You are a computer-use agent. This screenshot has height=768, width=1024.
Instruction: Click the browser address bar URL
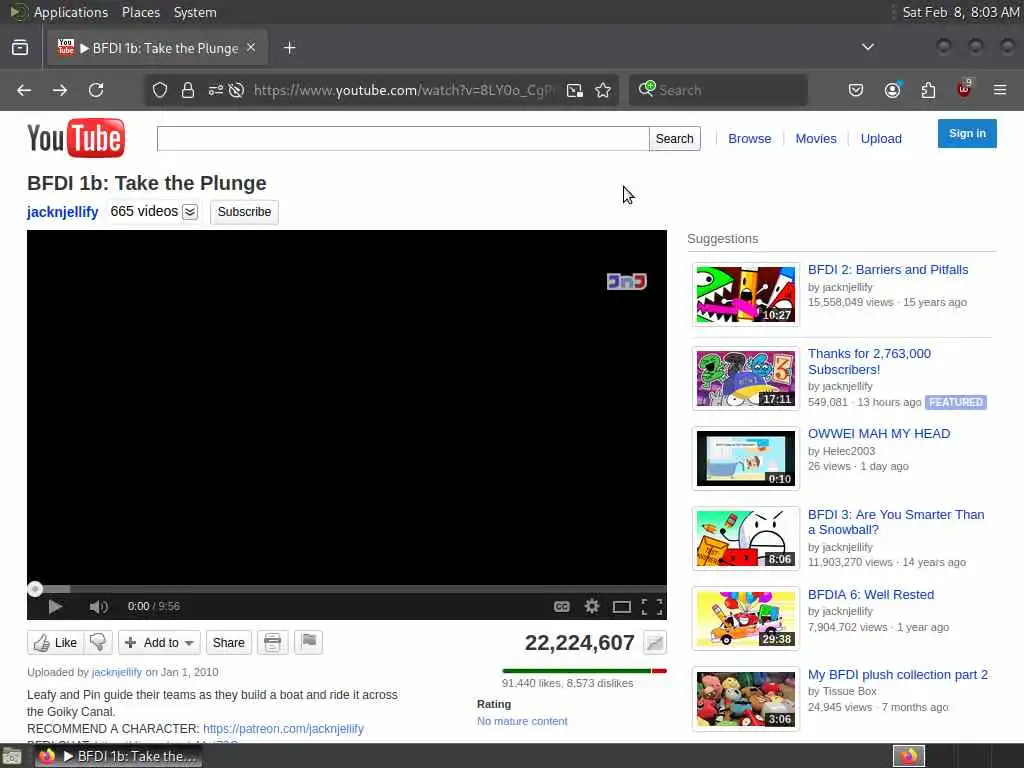tap(404, 90)
